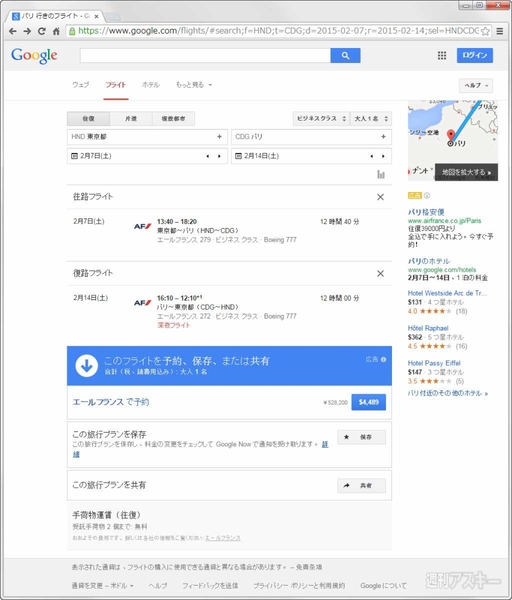Open the footer privacy policy and terms link
This screenshot has width=512, height=600.
tap(299, 585)
